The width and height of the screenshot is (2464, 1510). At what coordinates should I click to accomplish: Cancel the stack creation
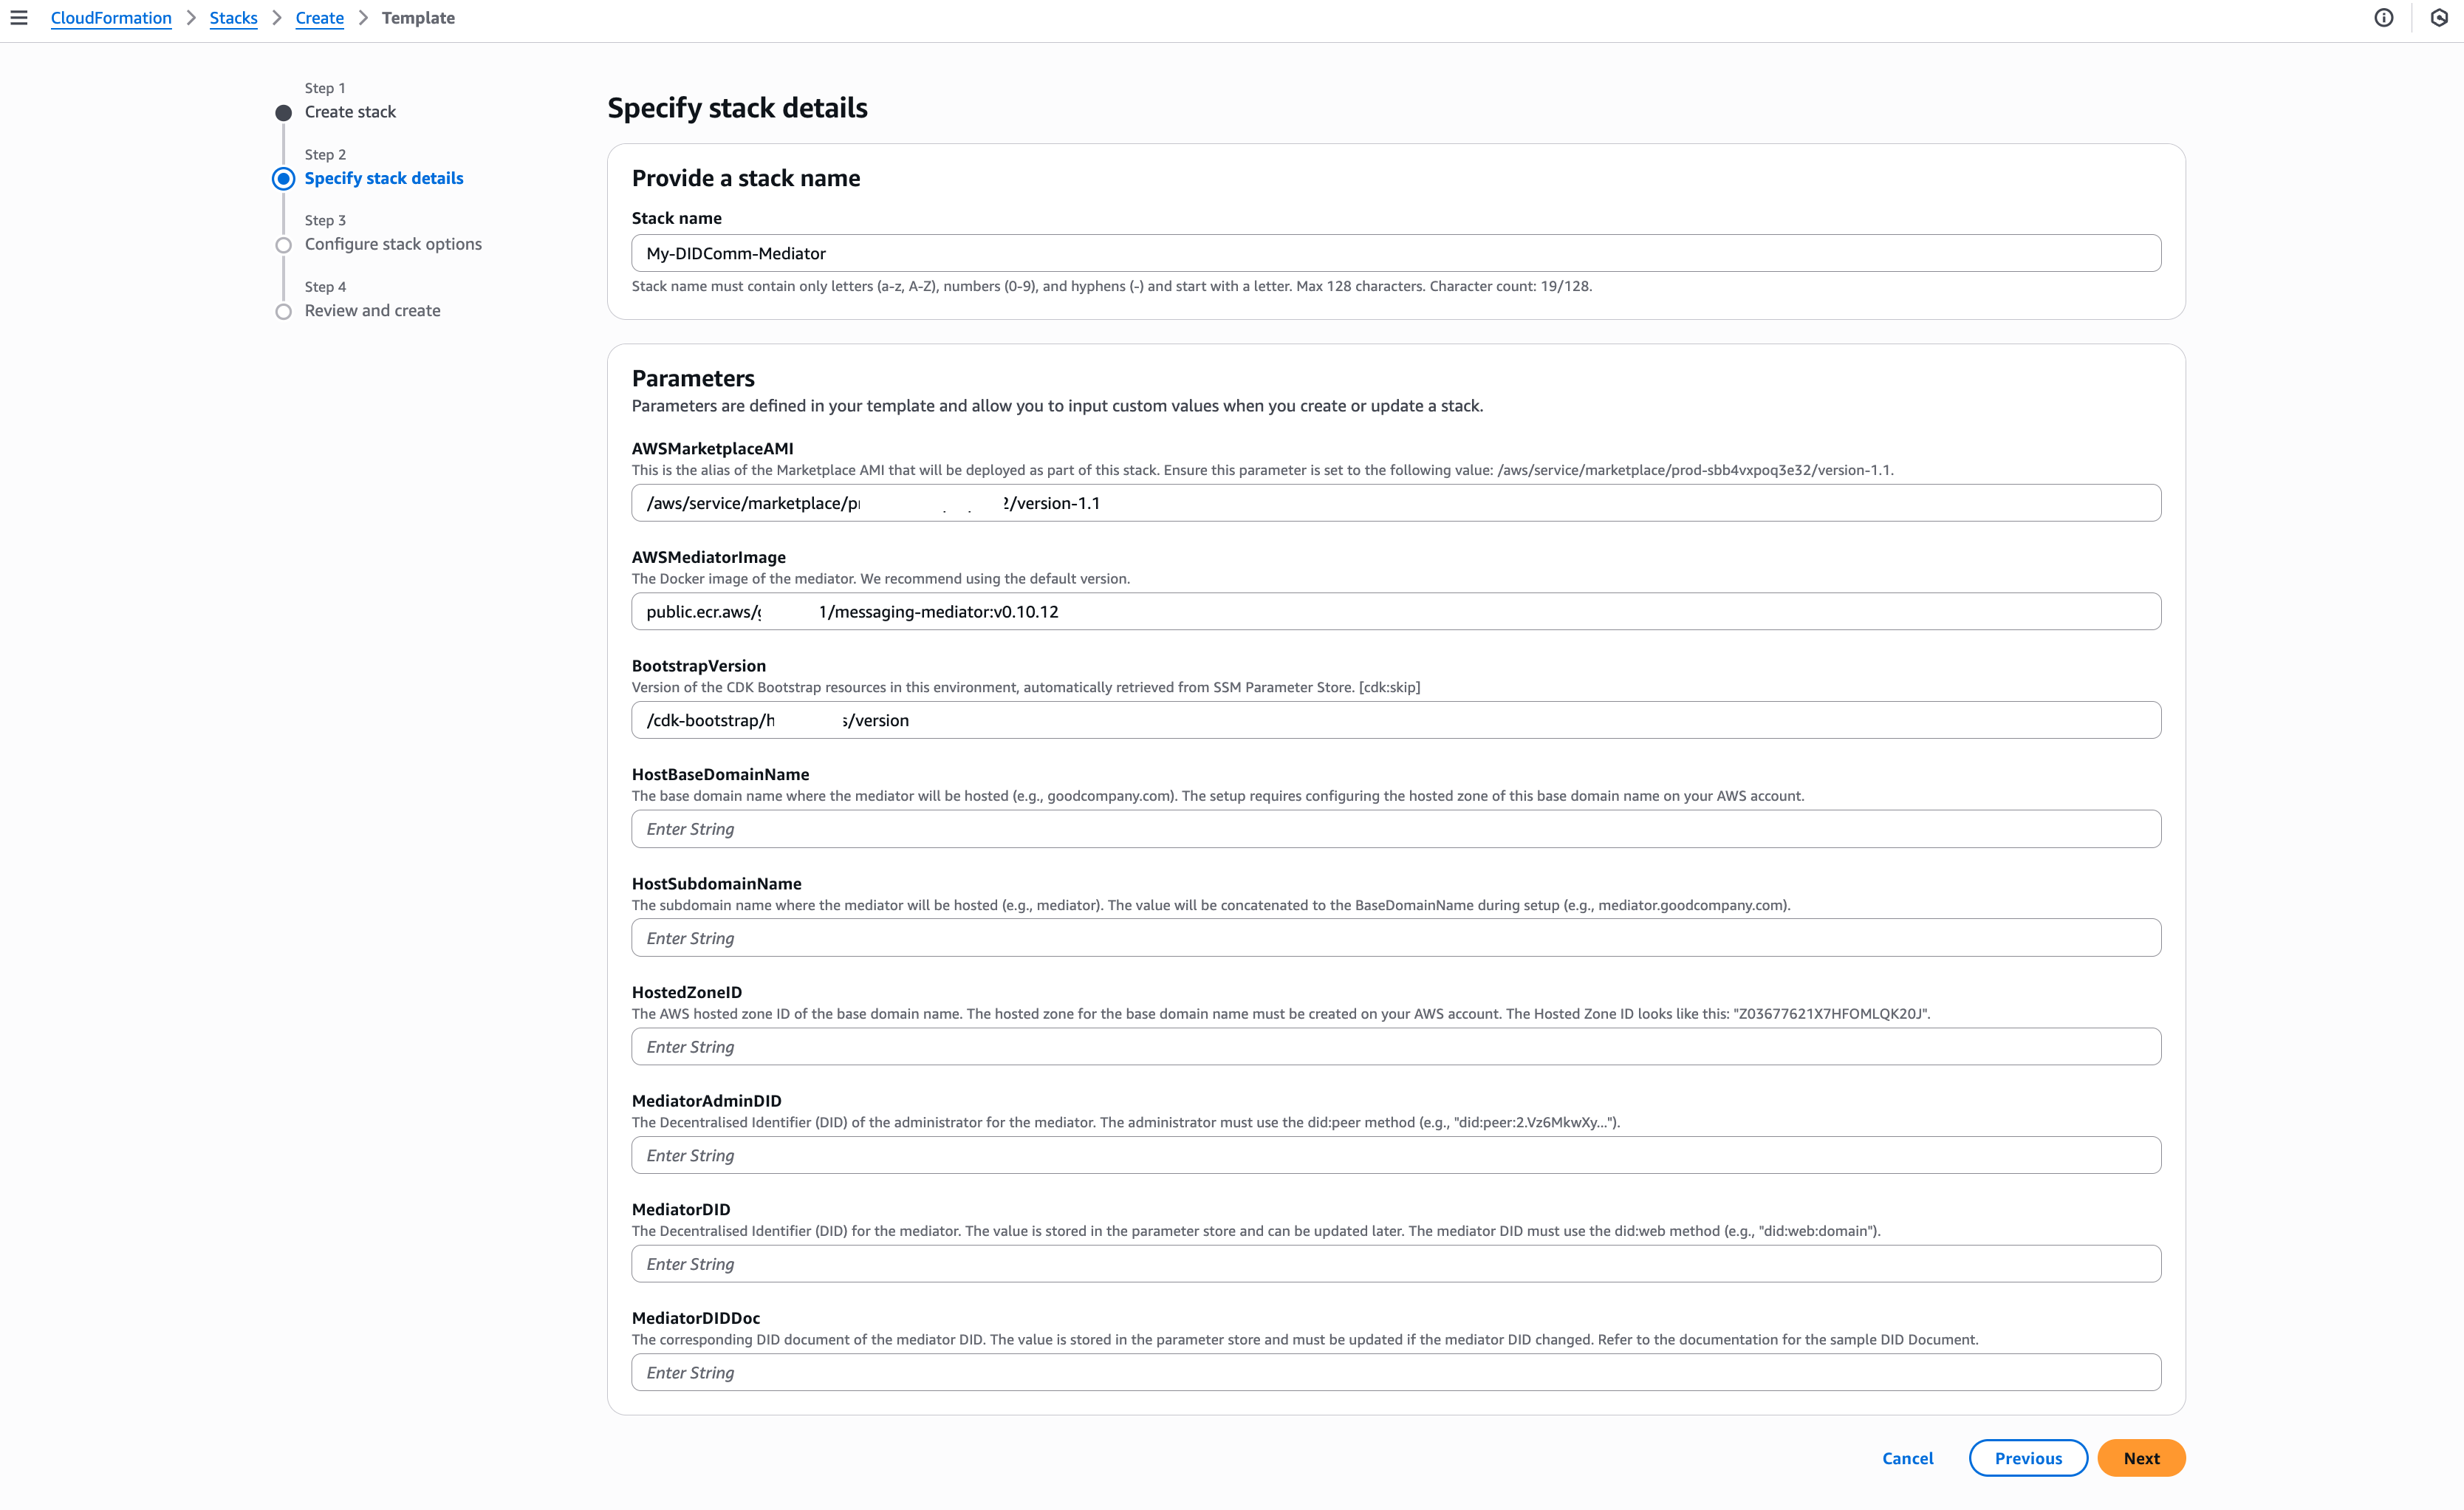click(1906, 1458)
